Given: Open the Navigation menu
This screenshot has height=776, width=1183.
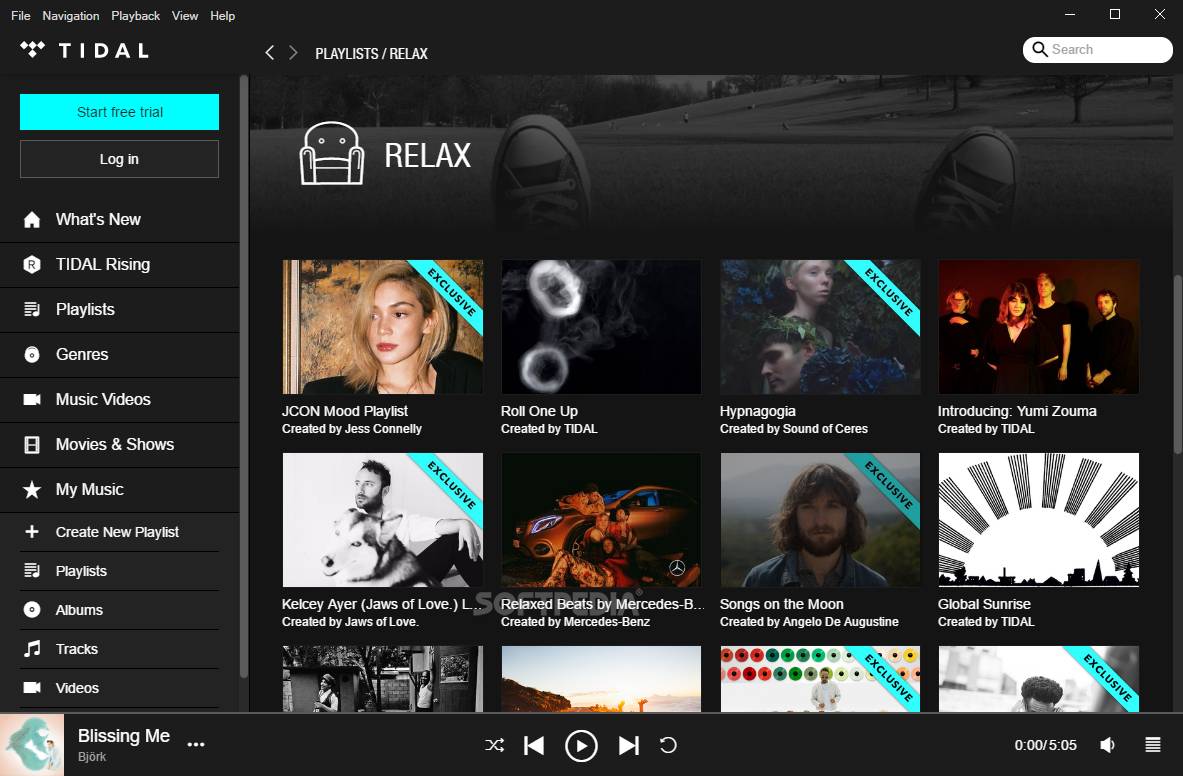Looking at the screenshot, I should point(70,15).
